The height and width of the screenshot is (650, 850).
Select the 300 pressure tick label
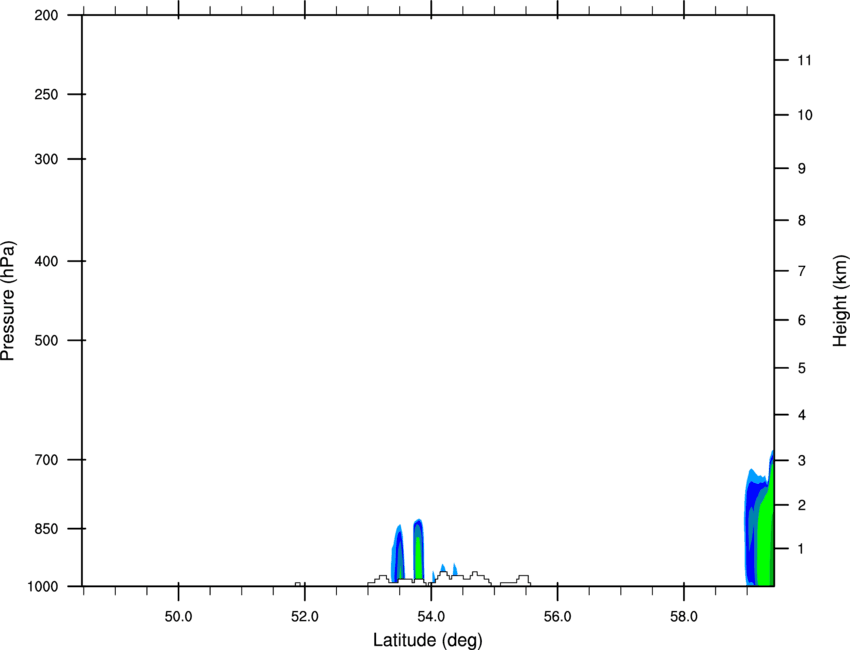coord(46,159)
